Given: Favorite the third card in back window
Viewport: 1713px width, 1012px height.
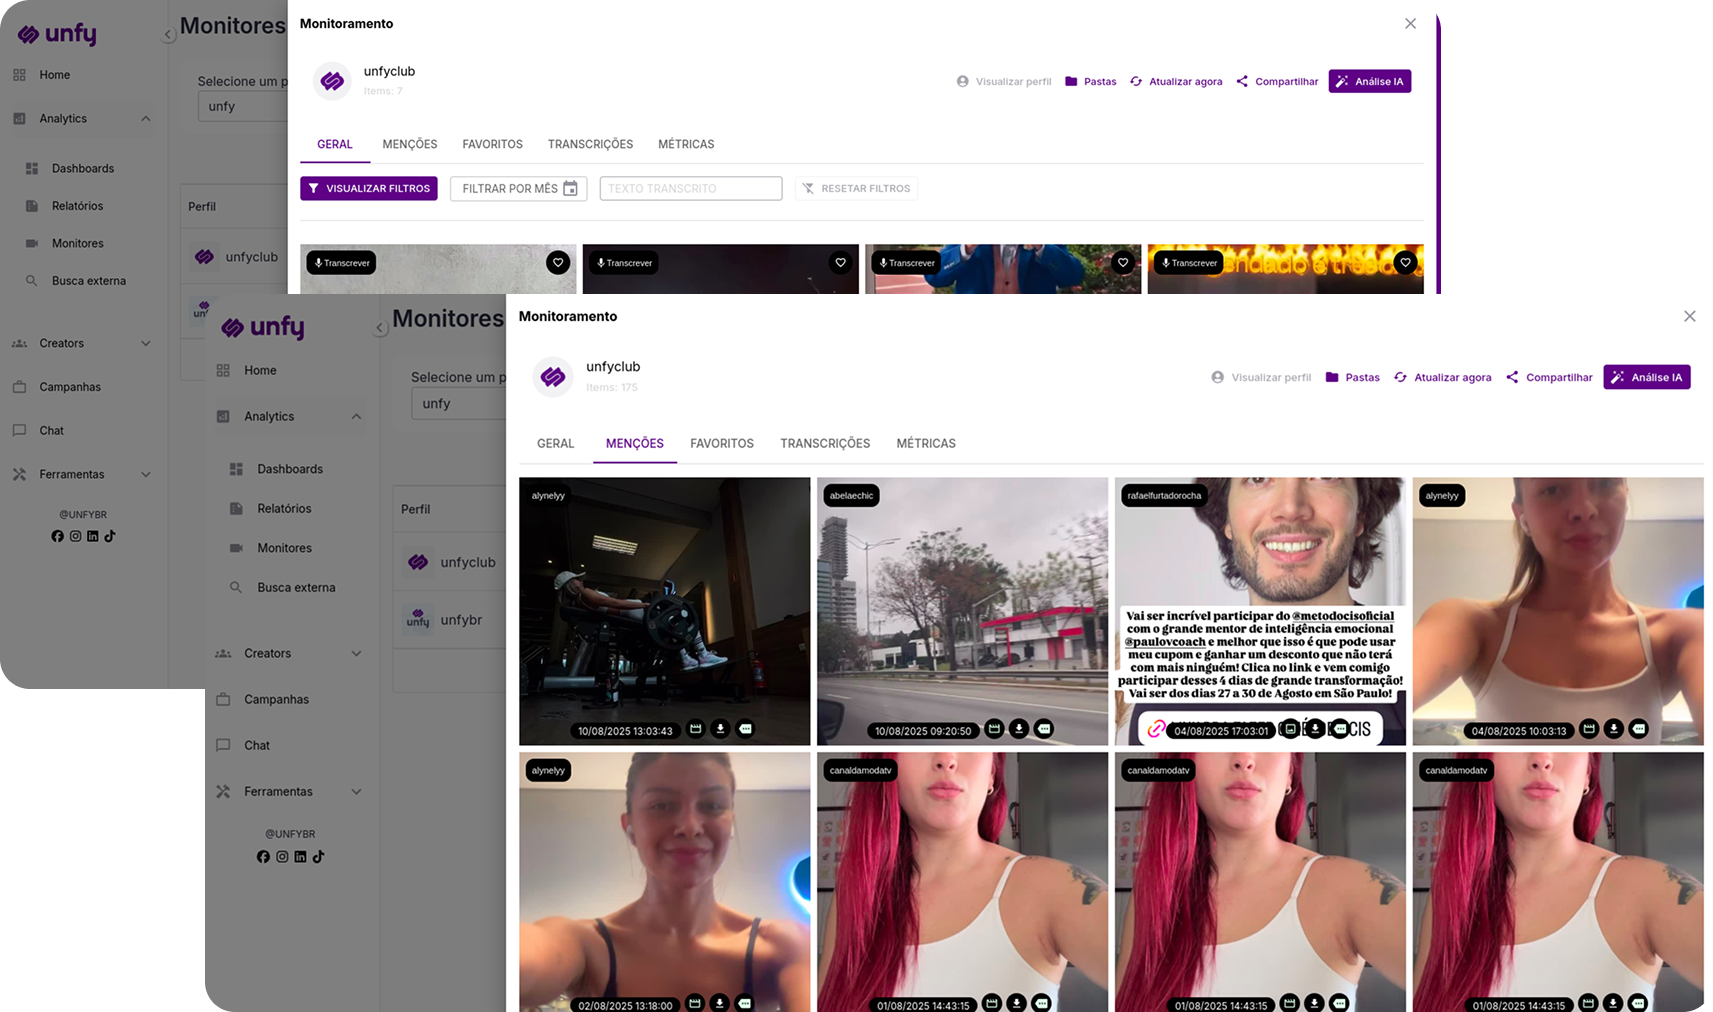Looking at the screenshot, I should pos(1123,263).
